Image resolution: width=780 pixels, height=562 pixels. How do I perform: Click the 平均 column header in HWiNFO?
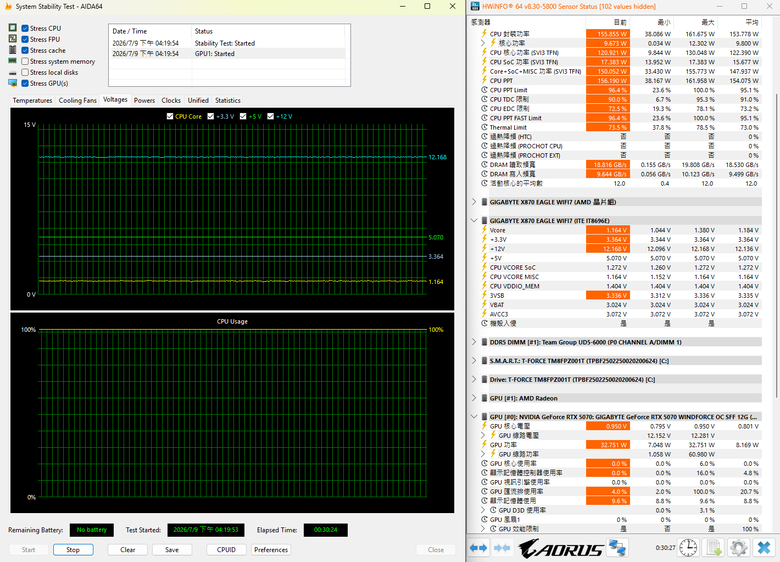[740, 22]
